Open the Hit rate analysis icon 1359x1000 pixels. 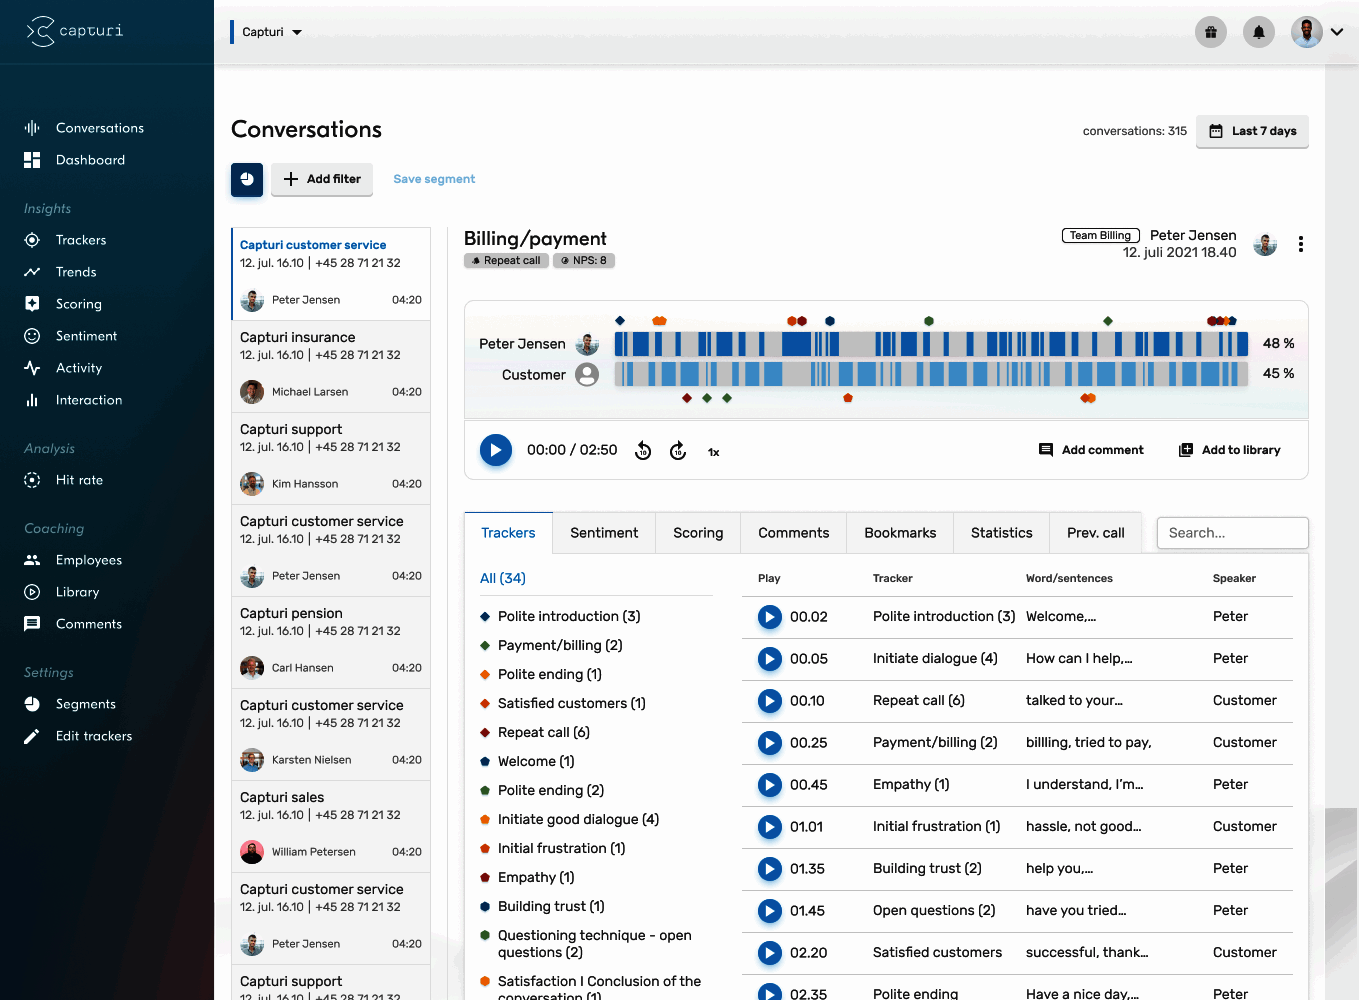(x=33, y=479)
